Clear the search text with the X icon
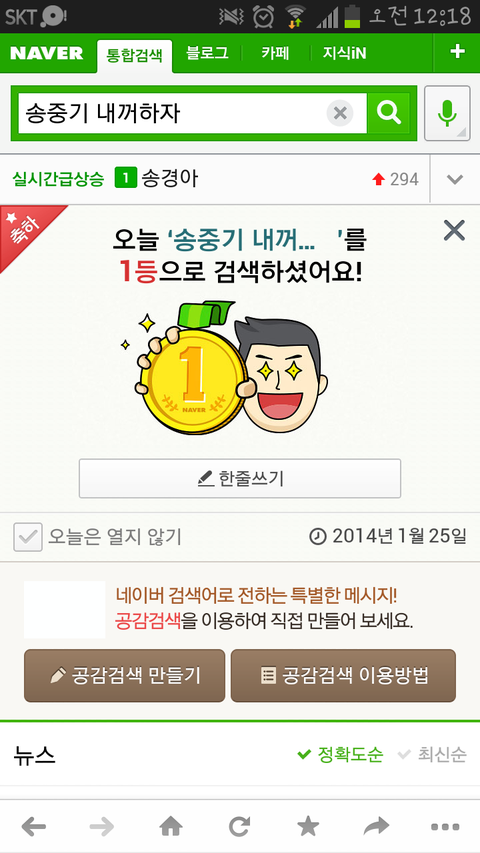This screenshot has width=480, height=853. pos(340,114)
